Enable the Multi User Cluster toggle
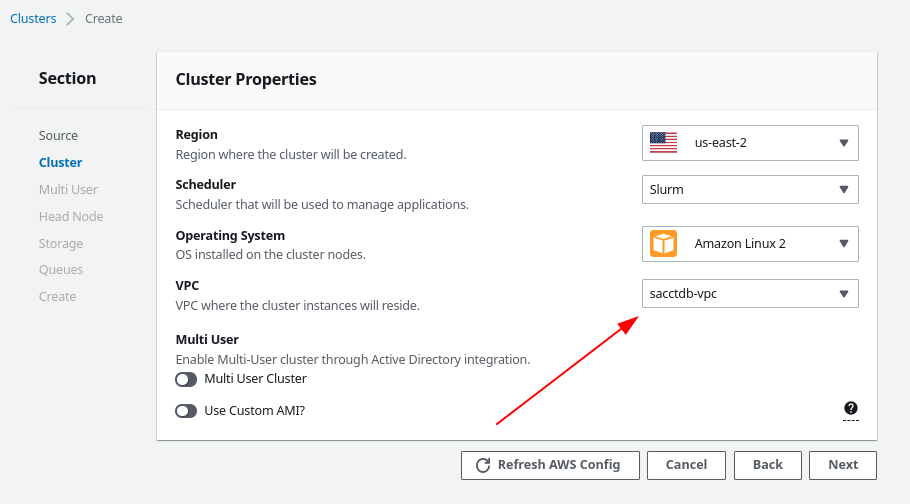This screenshot has height=504, width=910. 186,379
